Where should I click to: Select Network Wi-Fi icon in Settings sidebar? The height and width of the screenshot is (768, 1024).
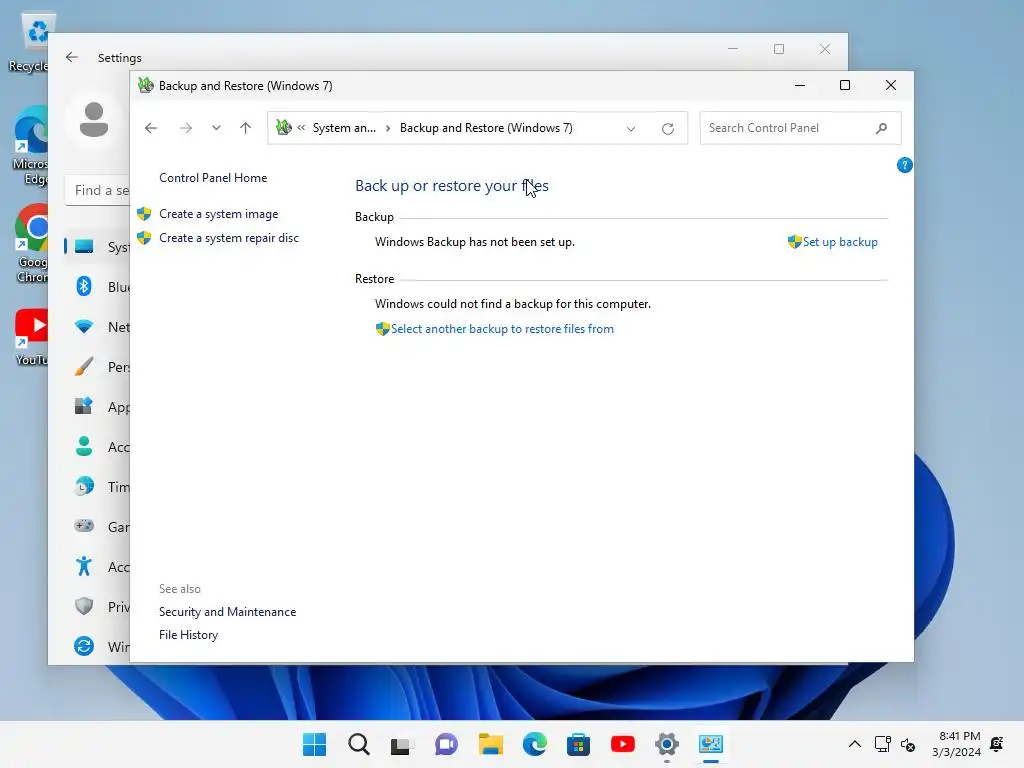84,327
